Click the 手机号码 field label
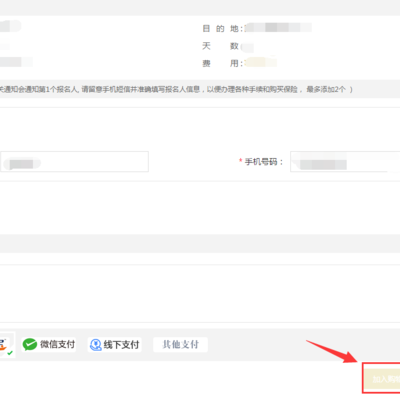The image size is (400, 400). click(x=264, y=162)
